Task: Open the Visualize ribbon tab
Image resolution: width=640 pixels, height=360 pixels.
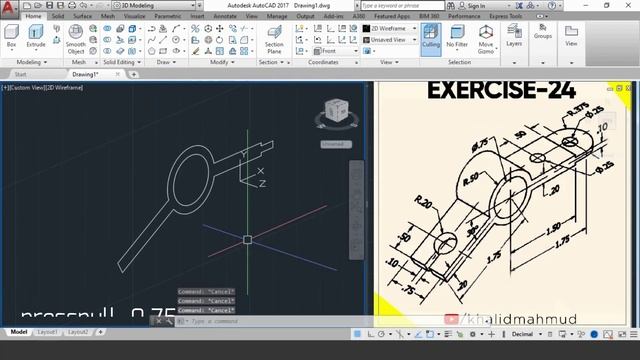Action: [135, 16]
